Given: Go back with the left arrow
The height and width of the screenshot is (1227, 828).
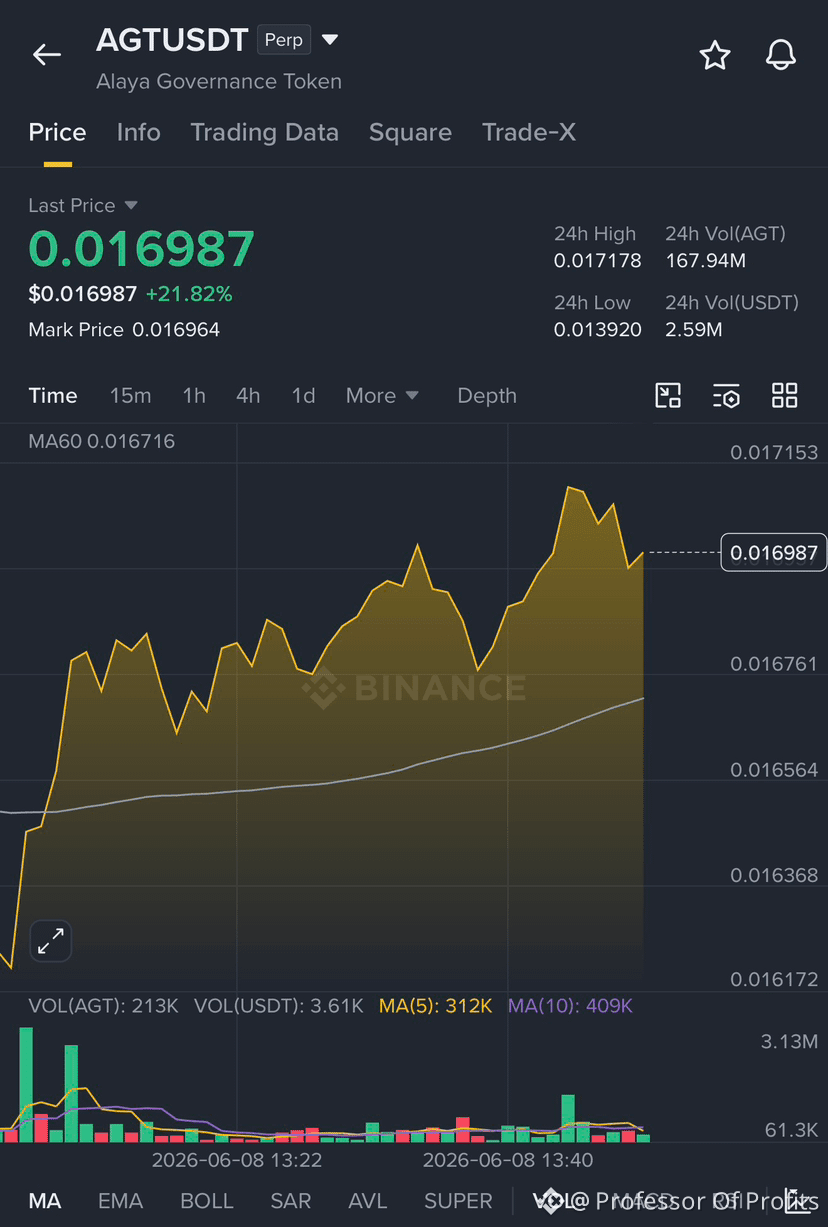Looking at the screenshot, I should (x=47, y=55).
